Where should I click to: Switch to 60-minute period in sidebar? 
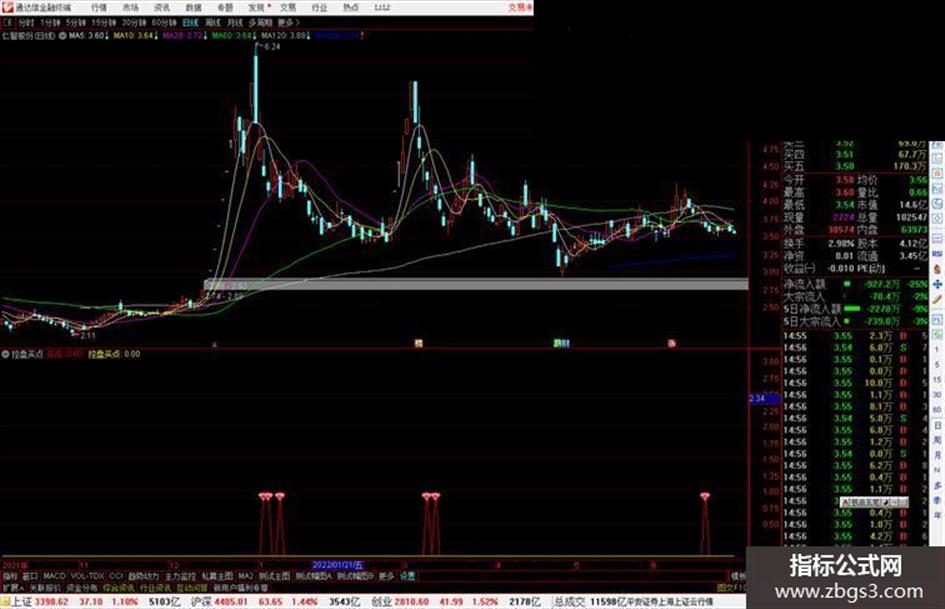pyautogui.click(x=937, y=410)
